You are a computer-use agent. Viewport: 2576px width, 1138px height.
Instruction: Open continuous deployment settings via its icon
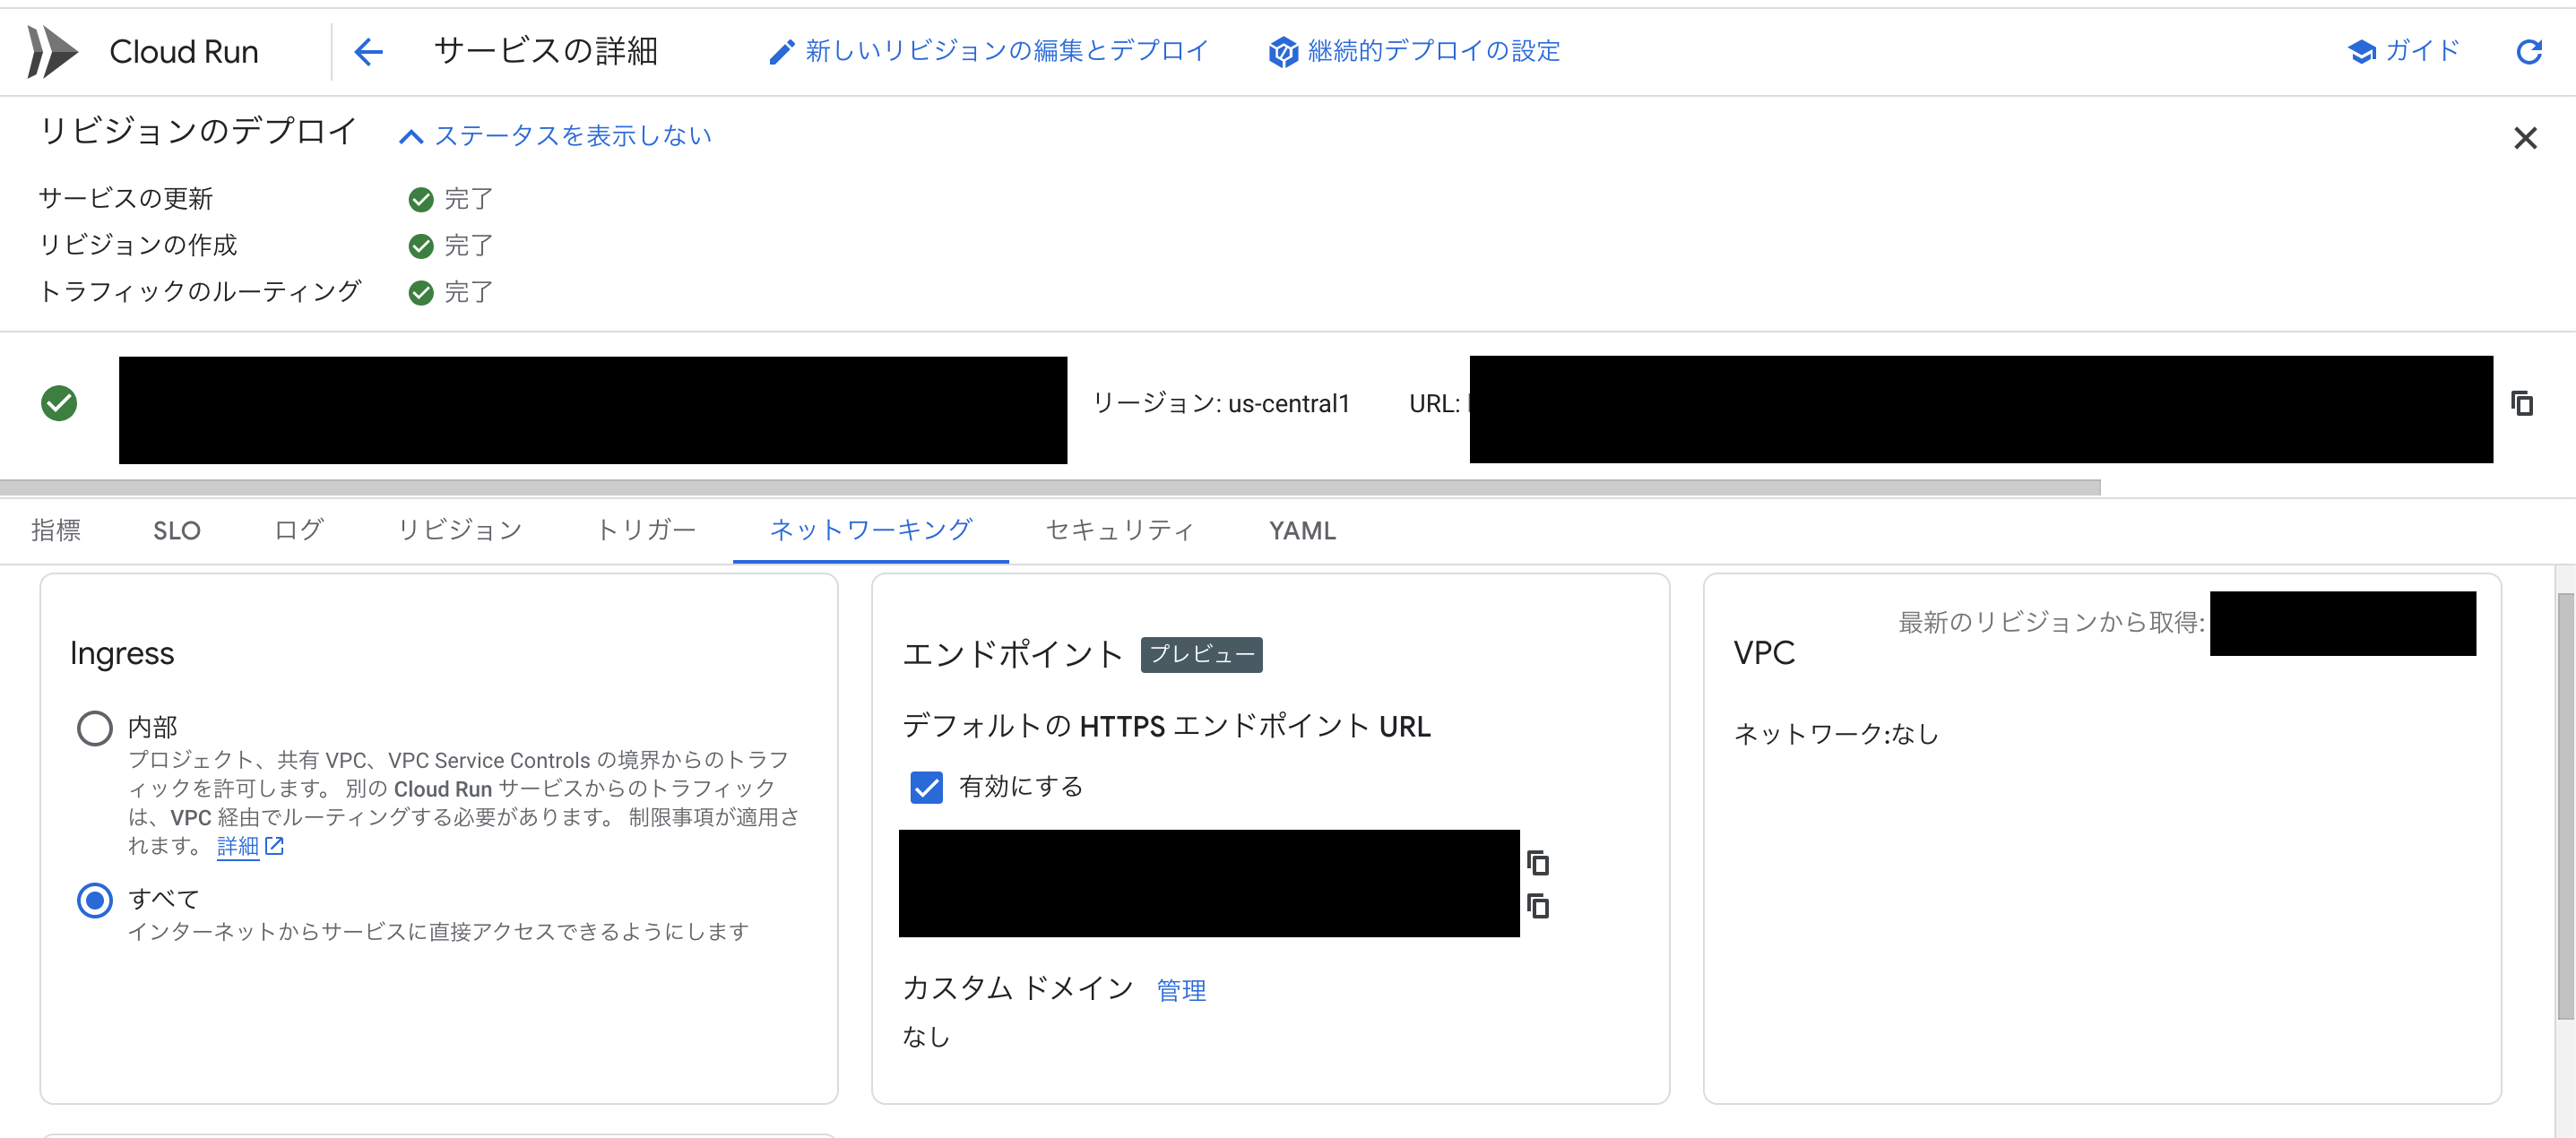(1283, 51)
